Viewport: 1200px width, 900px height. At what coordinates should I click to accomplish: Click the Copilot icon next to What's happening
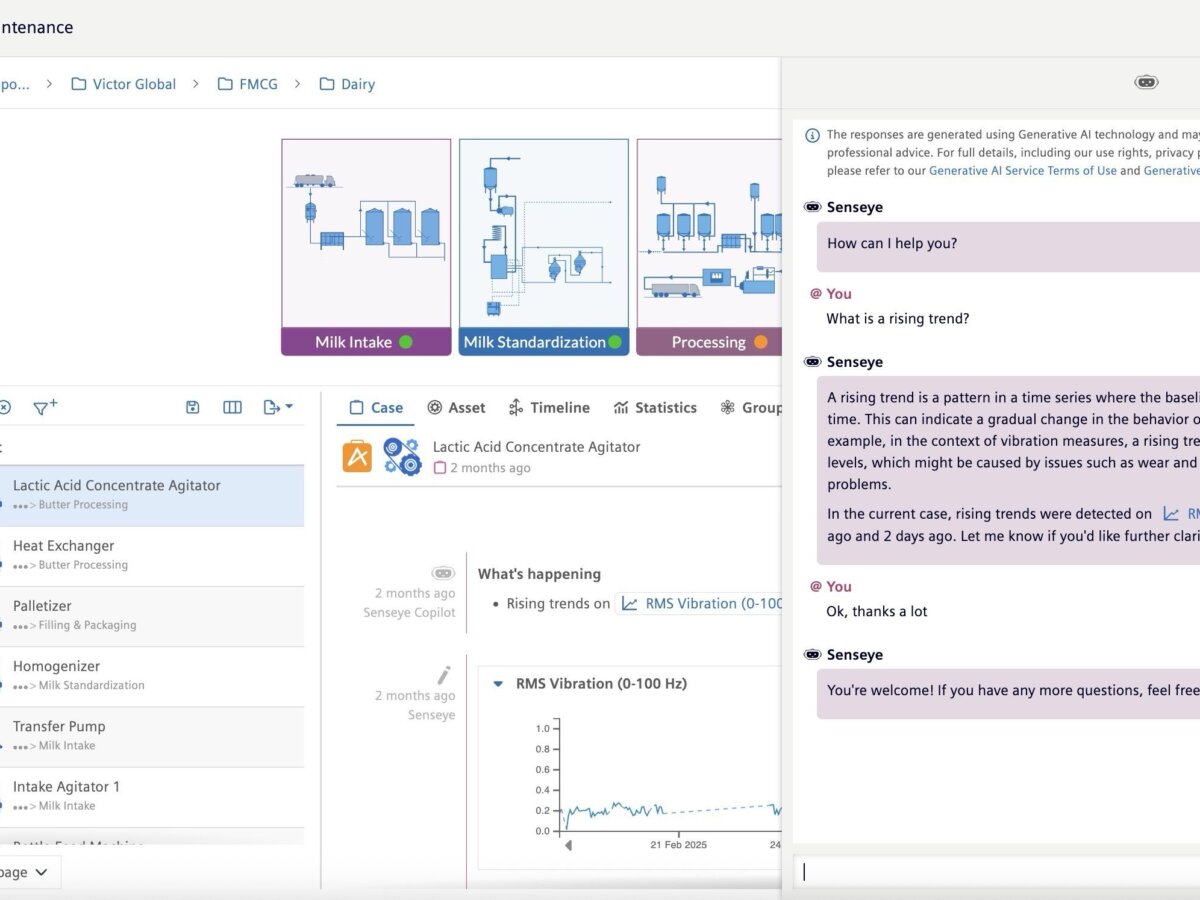click(442, 573)
